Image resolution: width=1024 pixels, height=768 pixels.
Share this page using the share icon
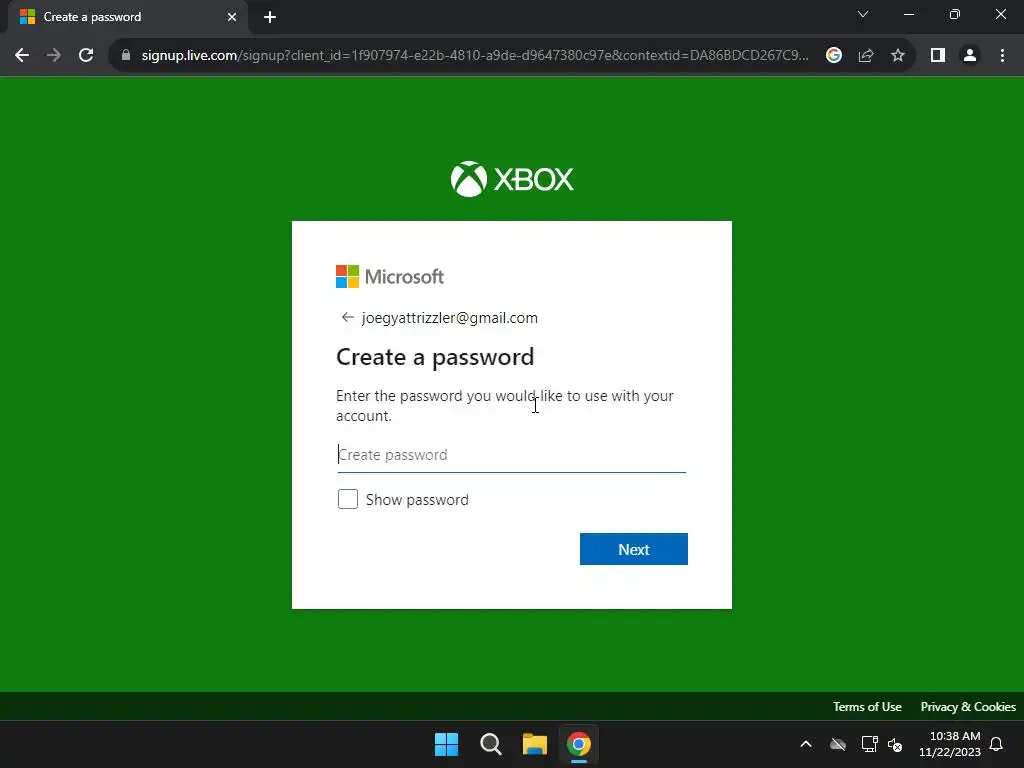866,56
